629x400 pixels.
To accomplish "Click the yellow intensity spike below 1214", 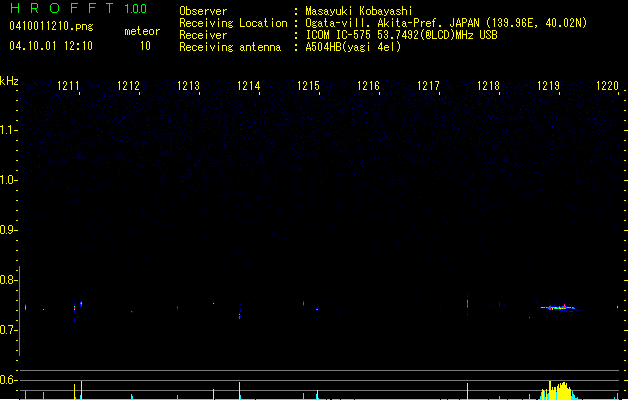I will pyautogui.click(x=239, y=391).
